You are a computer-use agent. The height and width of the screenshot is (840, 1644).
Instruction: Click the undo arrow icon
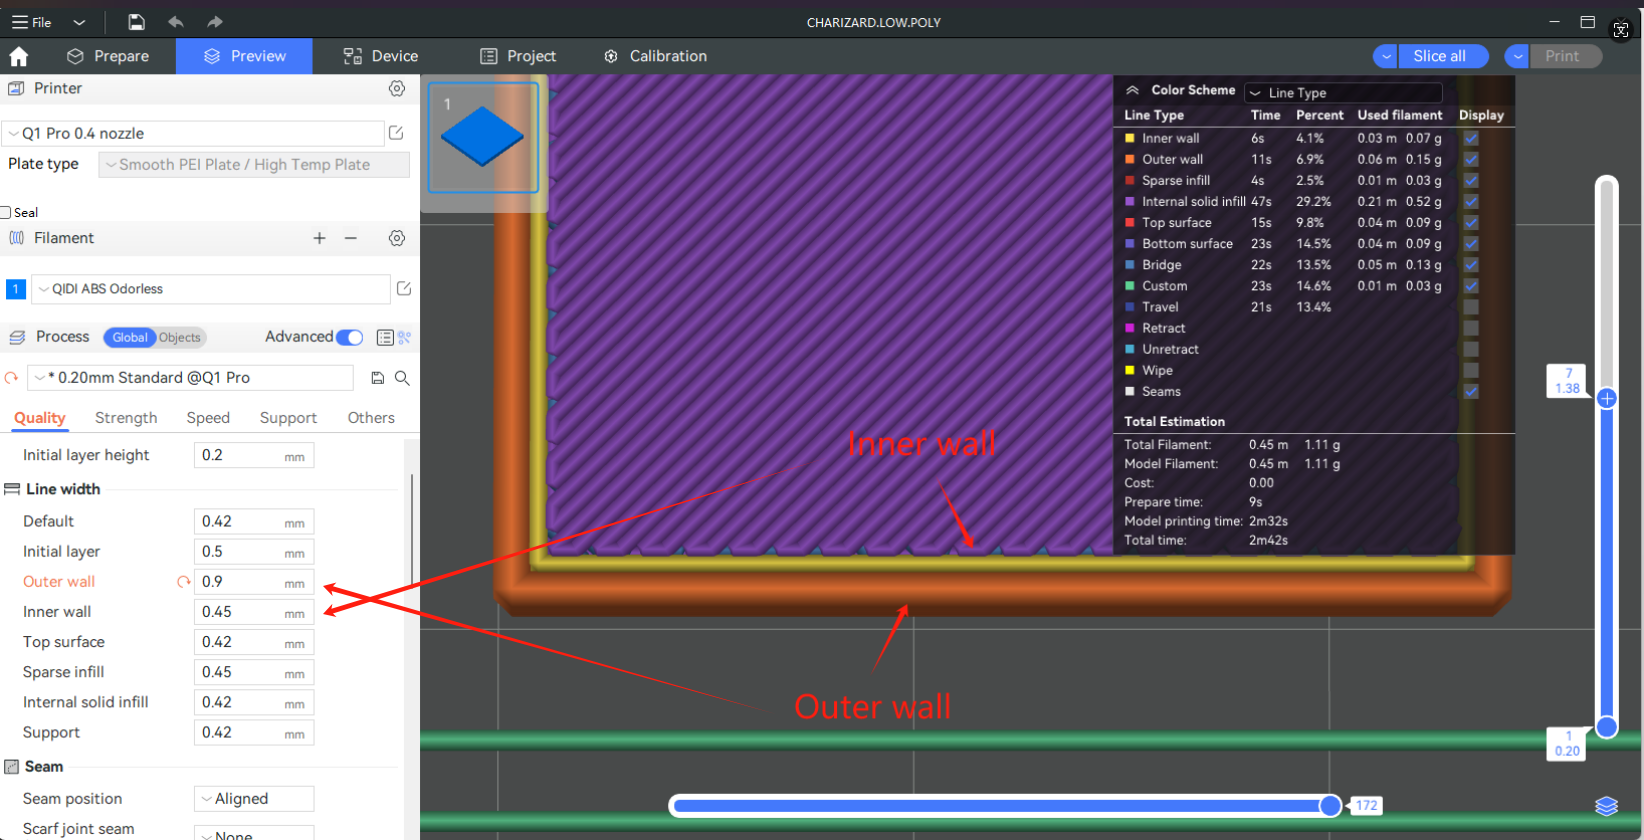pyautogui.click(x=176, y=22)
